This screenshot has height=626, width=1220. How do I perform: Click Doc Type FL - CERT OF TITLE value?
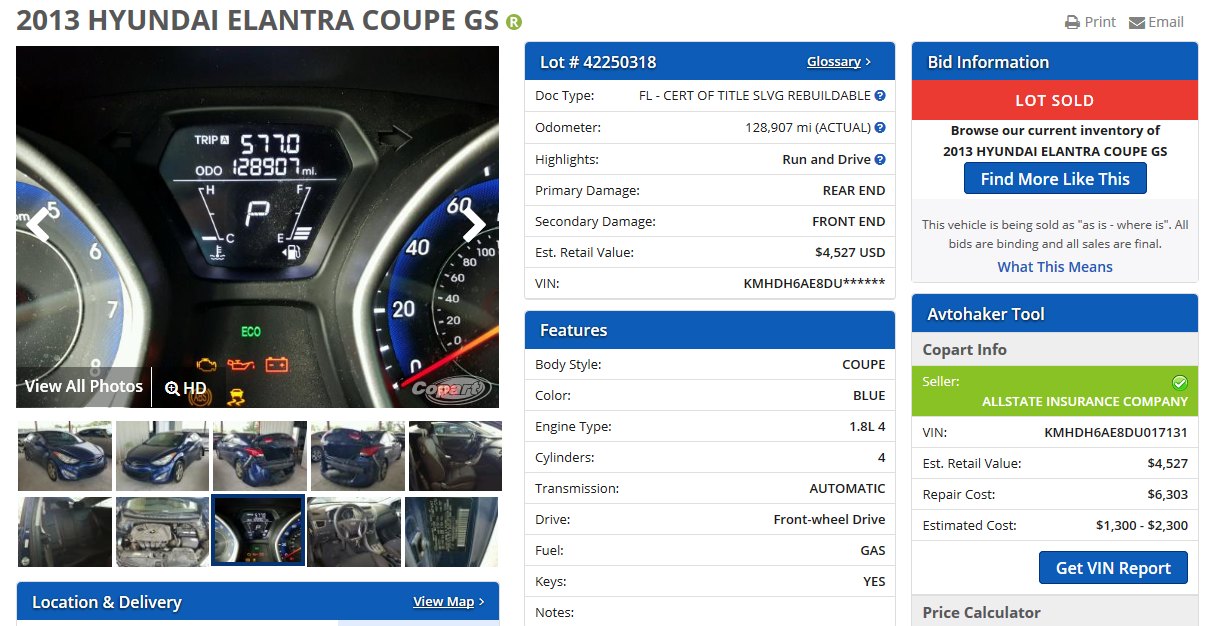coord(755,96)
